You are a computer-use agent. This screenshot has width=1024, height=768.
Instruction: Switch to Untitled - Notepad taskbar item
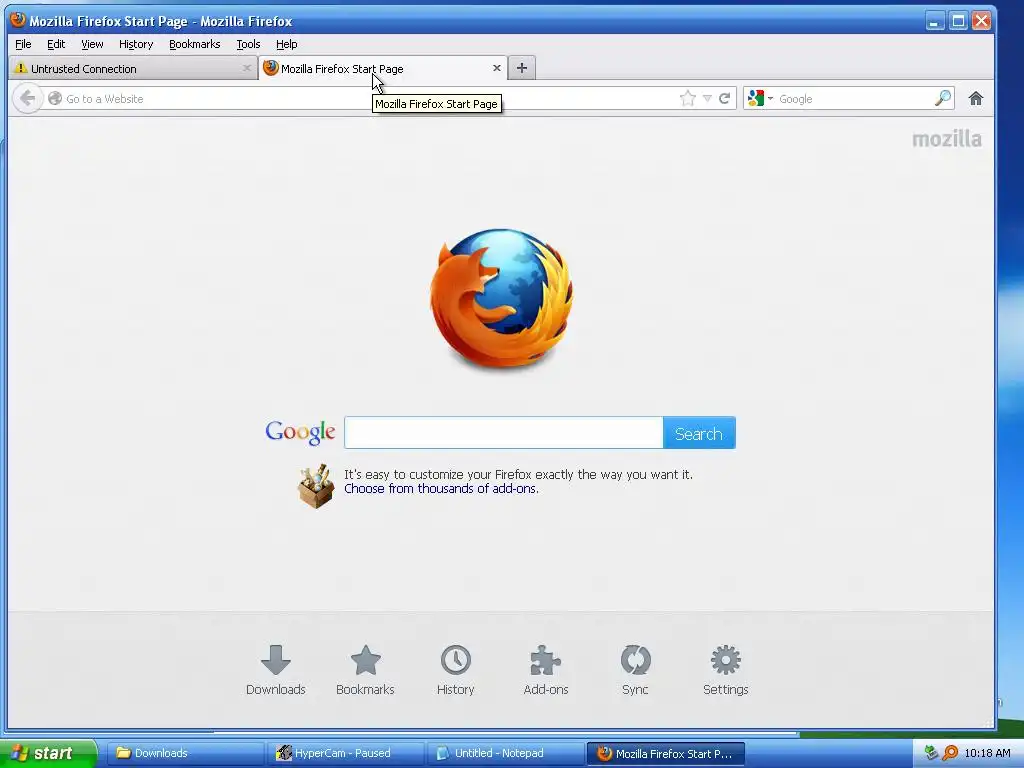pos(505,753)
